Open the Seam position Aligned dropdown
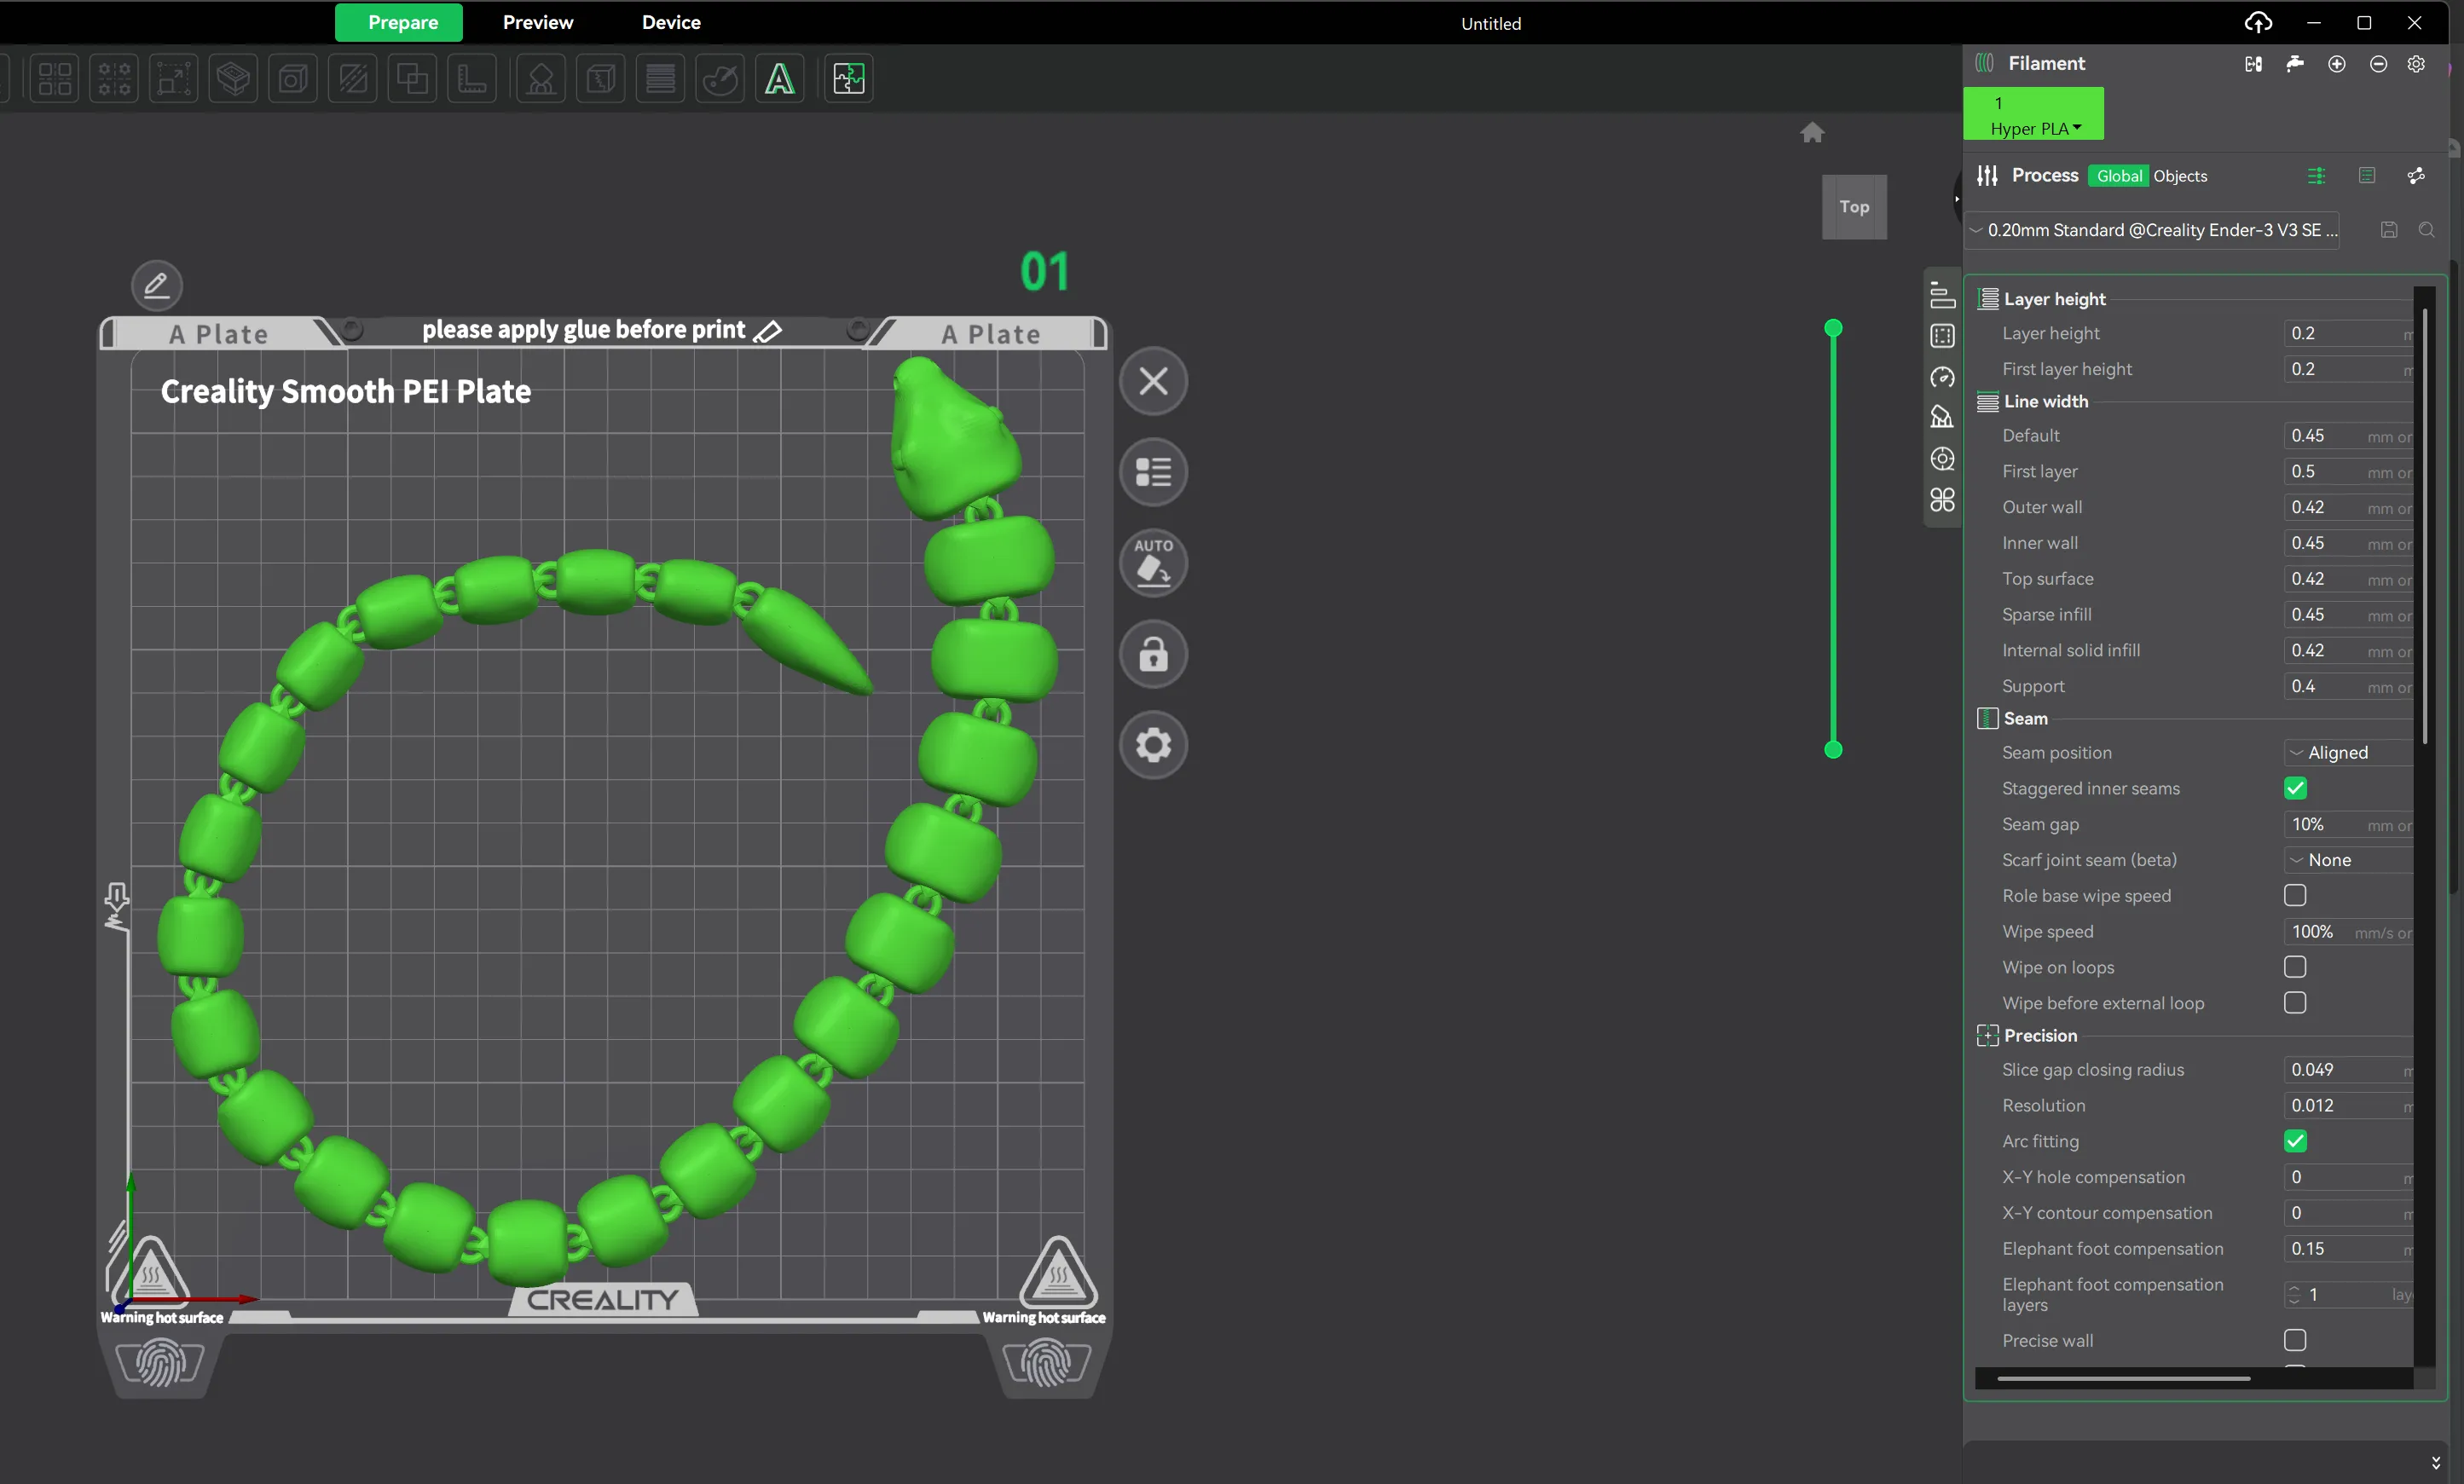 pos(2340,752)
